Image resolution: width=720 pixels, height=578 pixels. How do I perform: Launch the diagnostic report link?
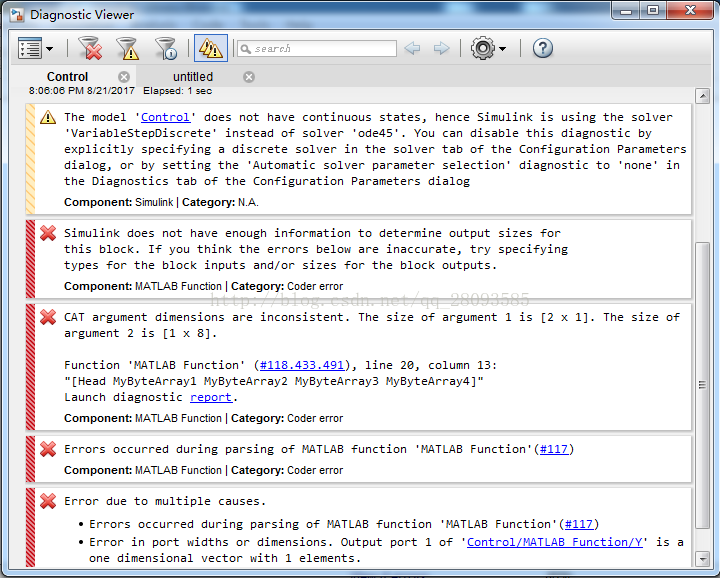211,398
